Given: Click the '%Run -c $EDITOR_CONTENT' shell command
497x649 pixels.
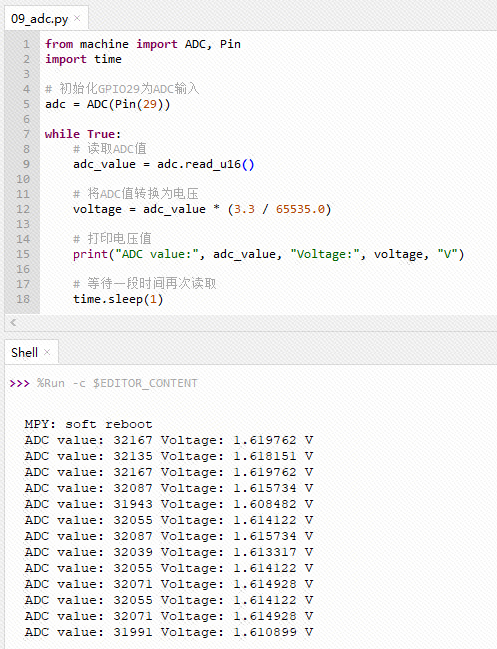Looking at the screenshot, I should (x=117, y=383).
